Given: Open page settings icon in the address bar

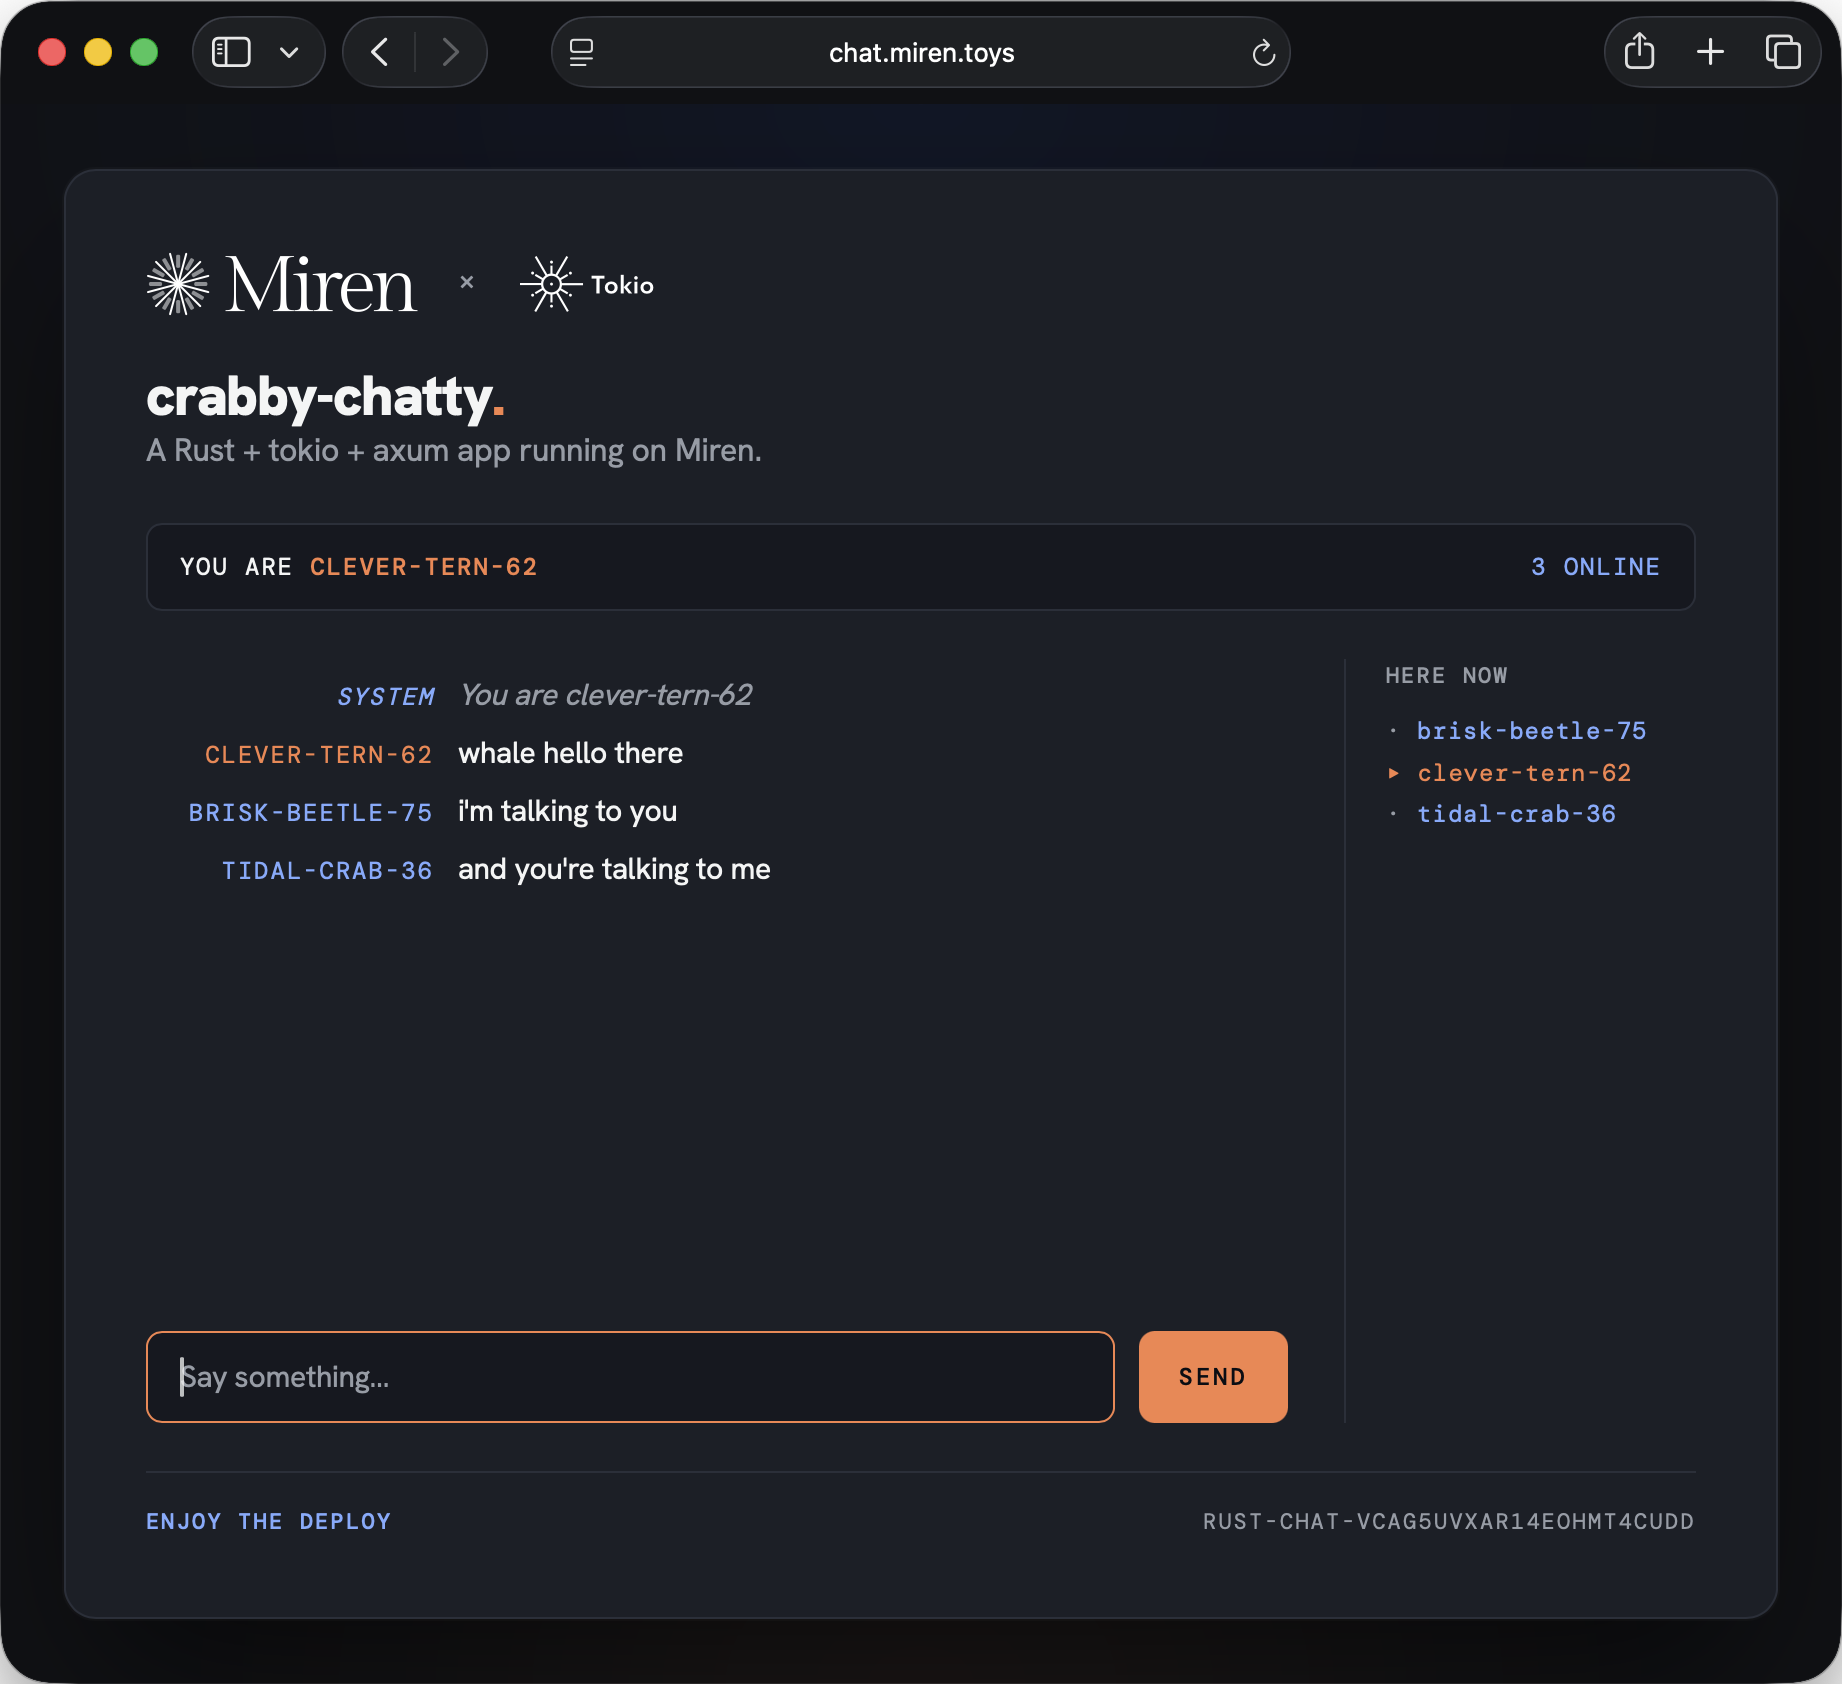Looking at the screenshot, I should 580,51.
